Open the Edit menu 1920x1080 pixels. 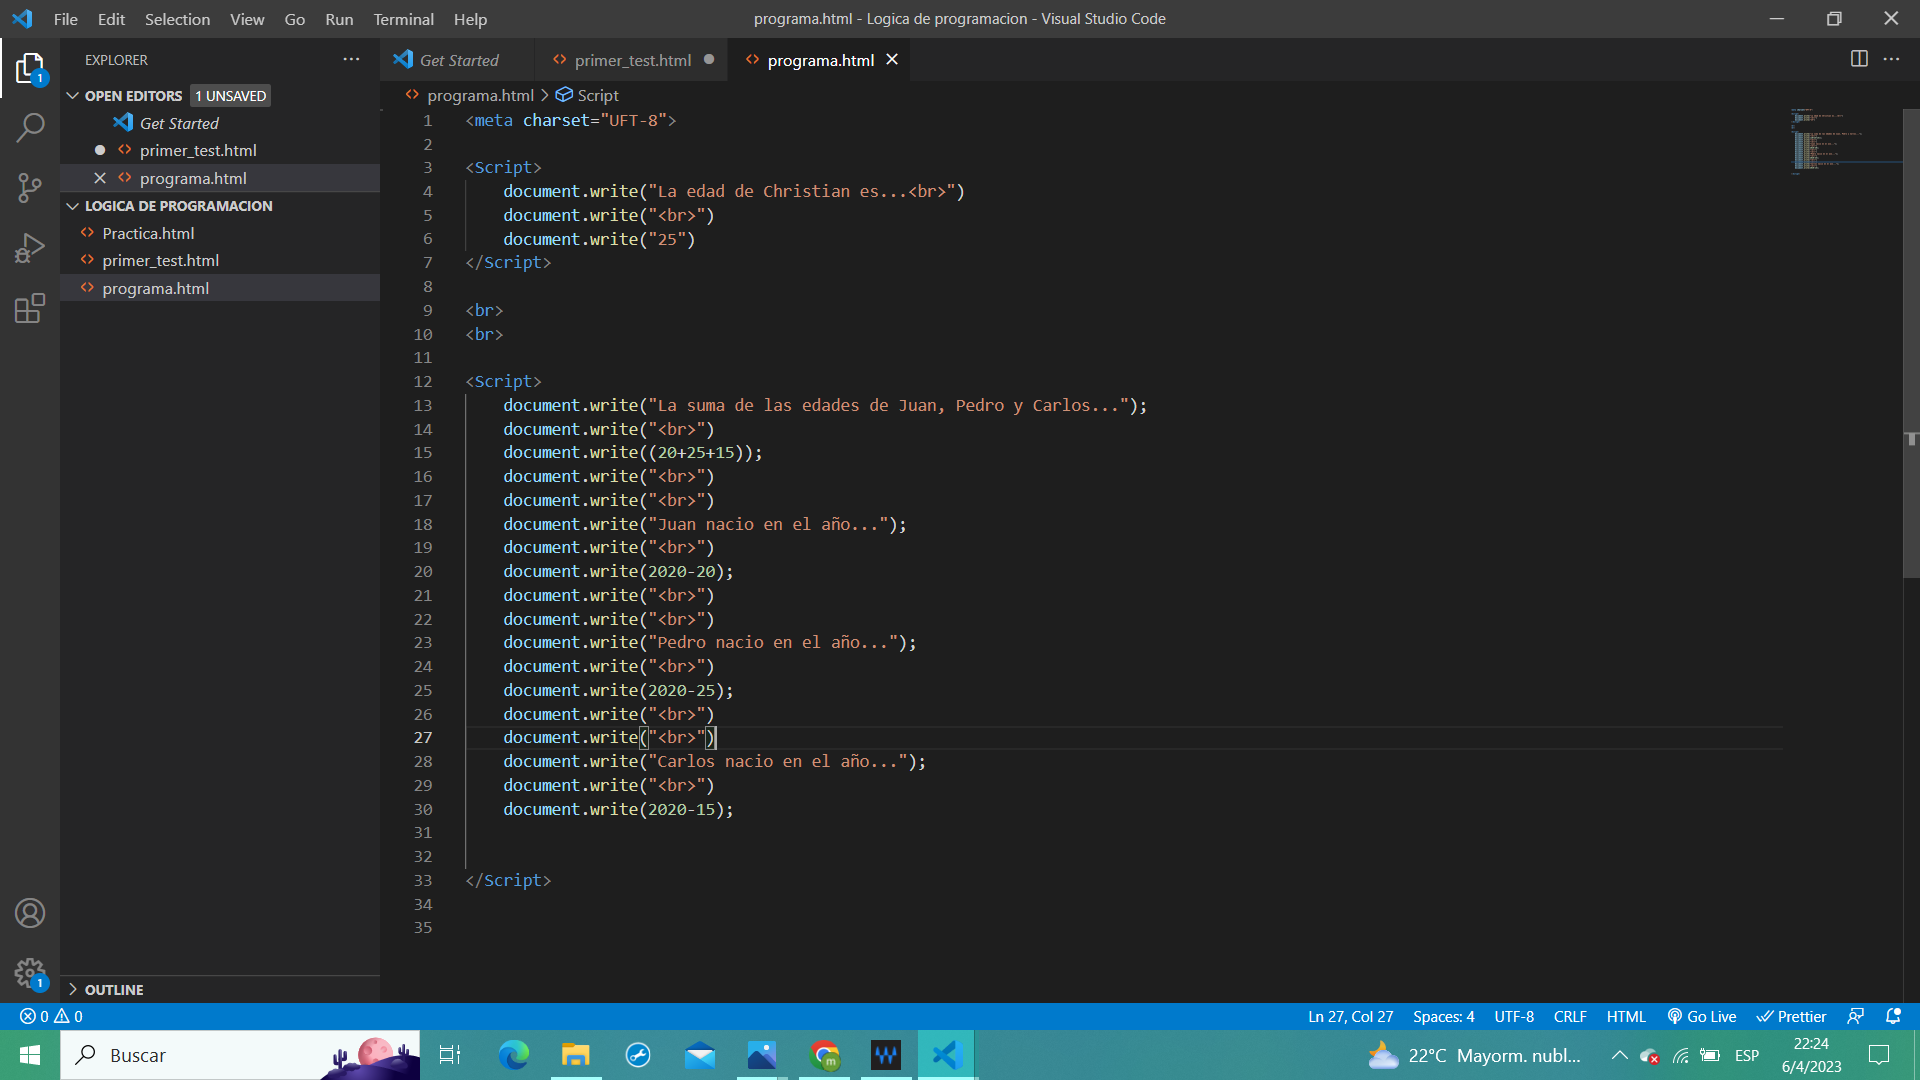(111, 19)
